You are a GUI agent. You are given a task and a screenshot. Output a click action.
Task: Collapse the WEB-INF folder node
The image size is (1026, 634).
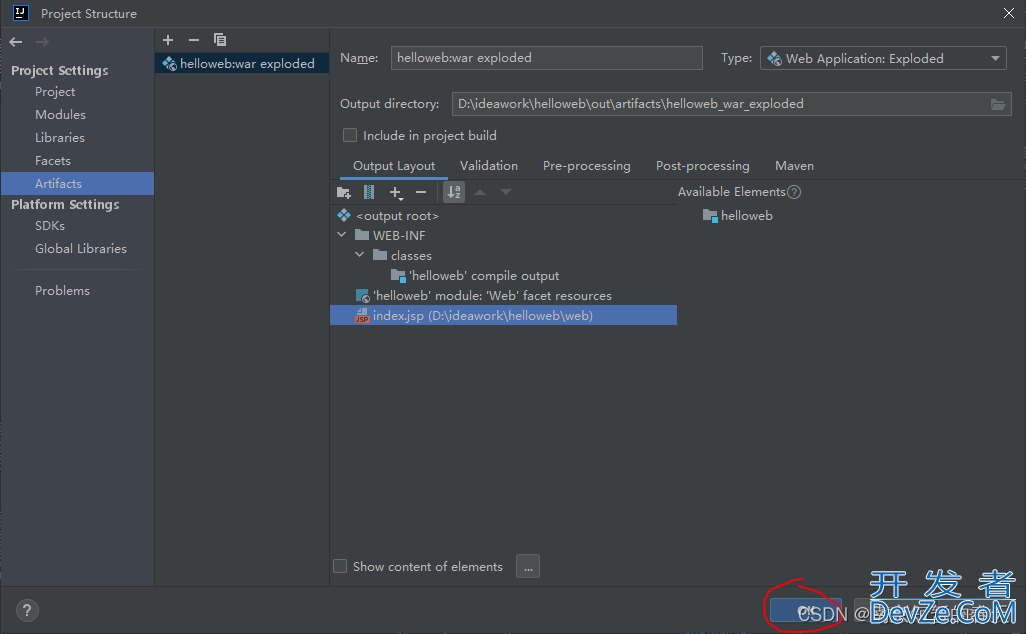[x=342, y=235]
